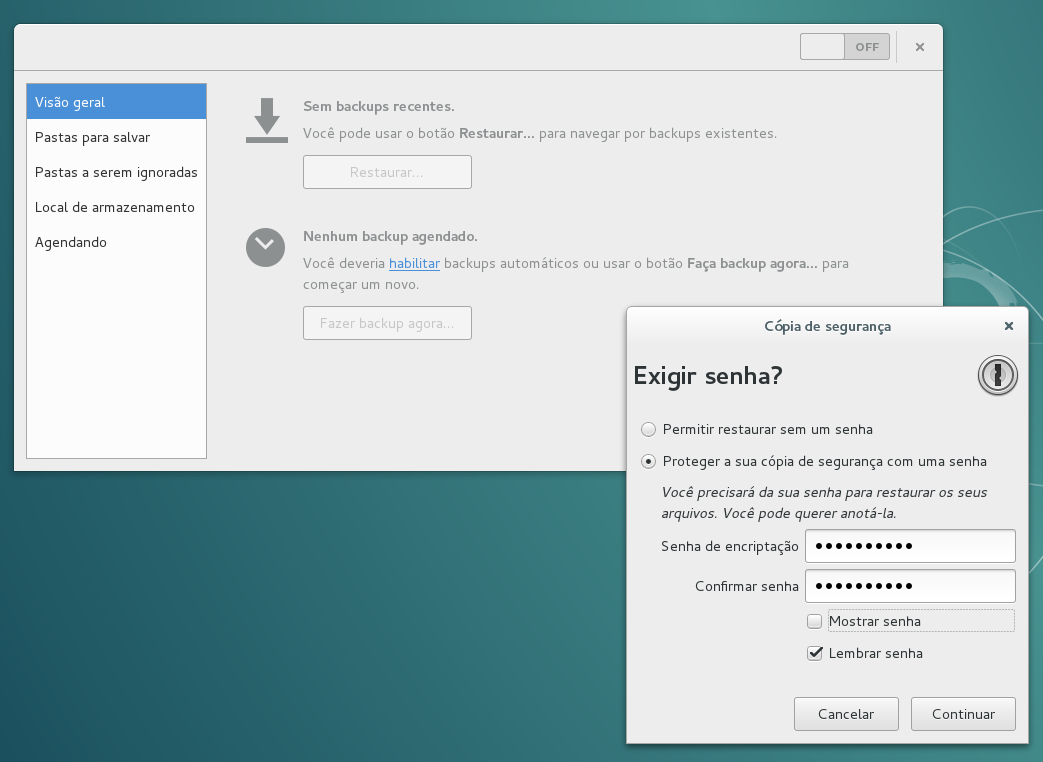Viewport: 1043px width, 762px height.
Task: Click the scheduled backup round chevron icon
Action: pos(265,248)
